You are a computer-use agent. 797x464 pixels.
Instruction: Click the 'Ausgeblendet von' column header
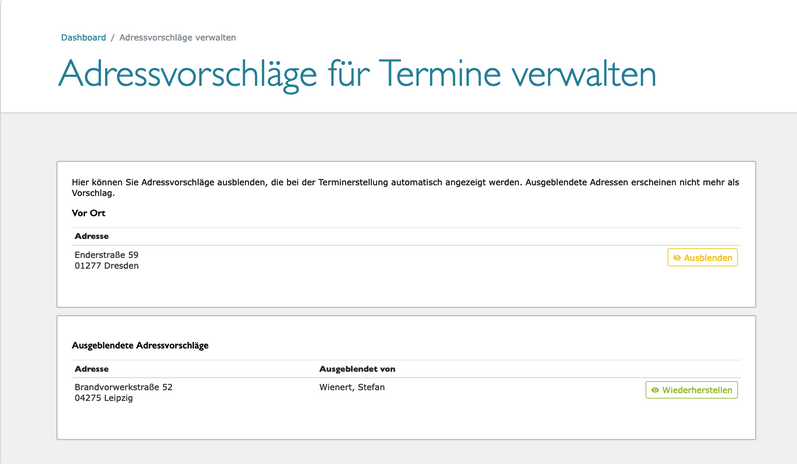(x=357, y=369)
